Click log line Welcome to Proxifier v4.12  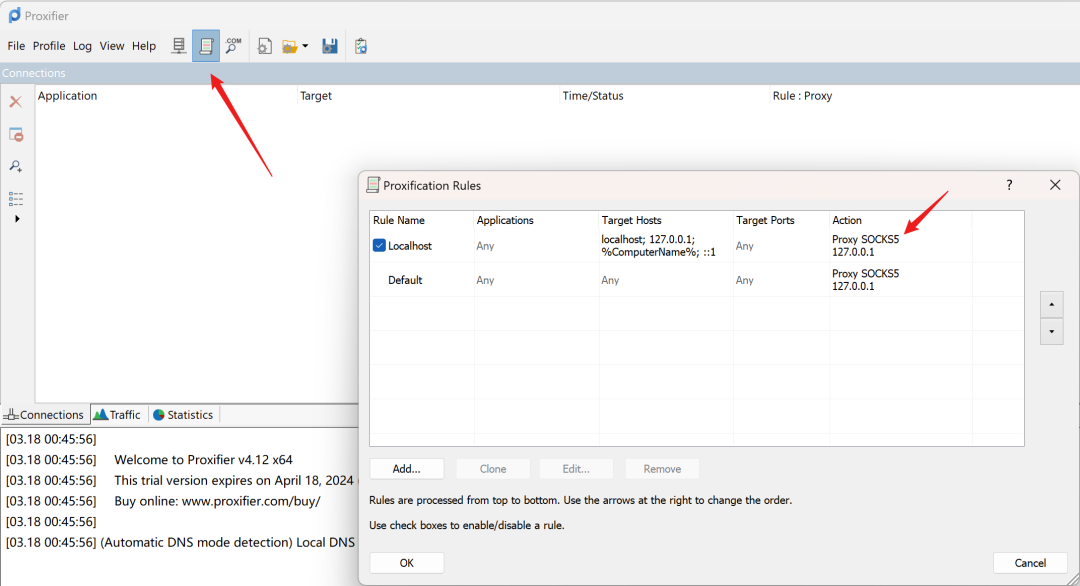coord(203,459)
